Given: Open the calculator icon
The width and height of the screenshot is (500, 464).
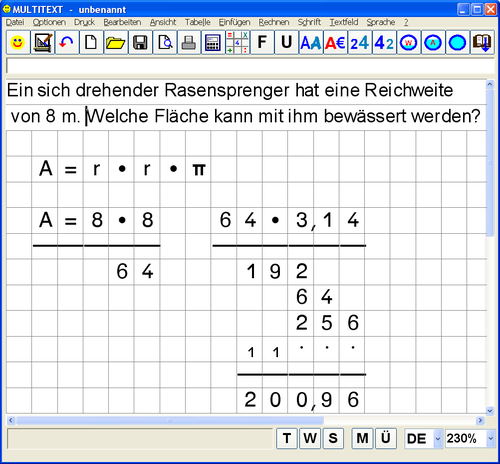Looking at the screenshot, I should tap(213, 42).
